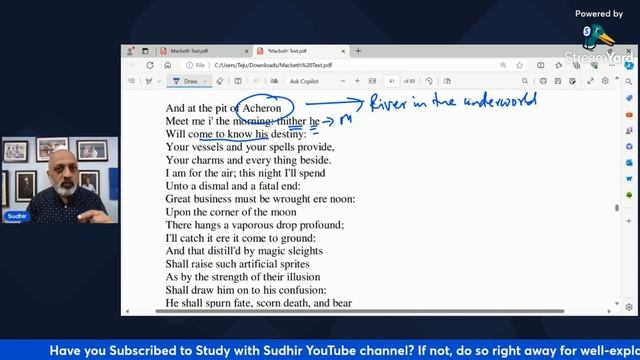Screen dimensions: 640x360
Task: Open the sidebar Outlook icon
Action: tap(629, 162)
